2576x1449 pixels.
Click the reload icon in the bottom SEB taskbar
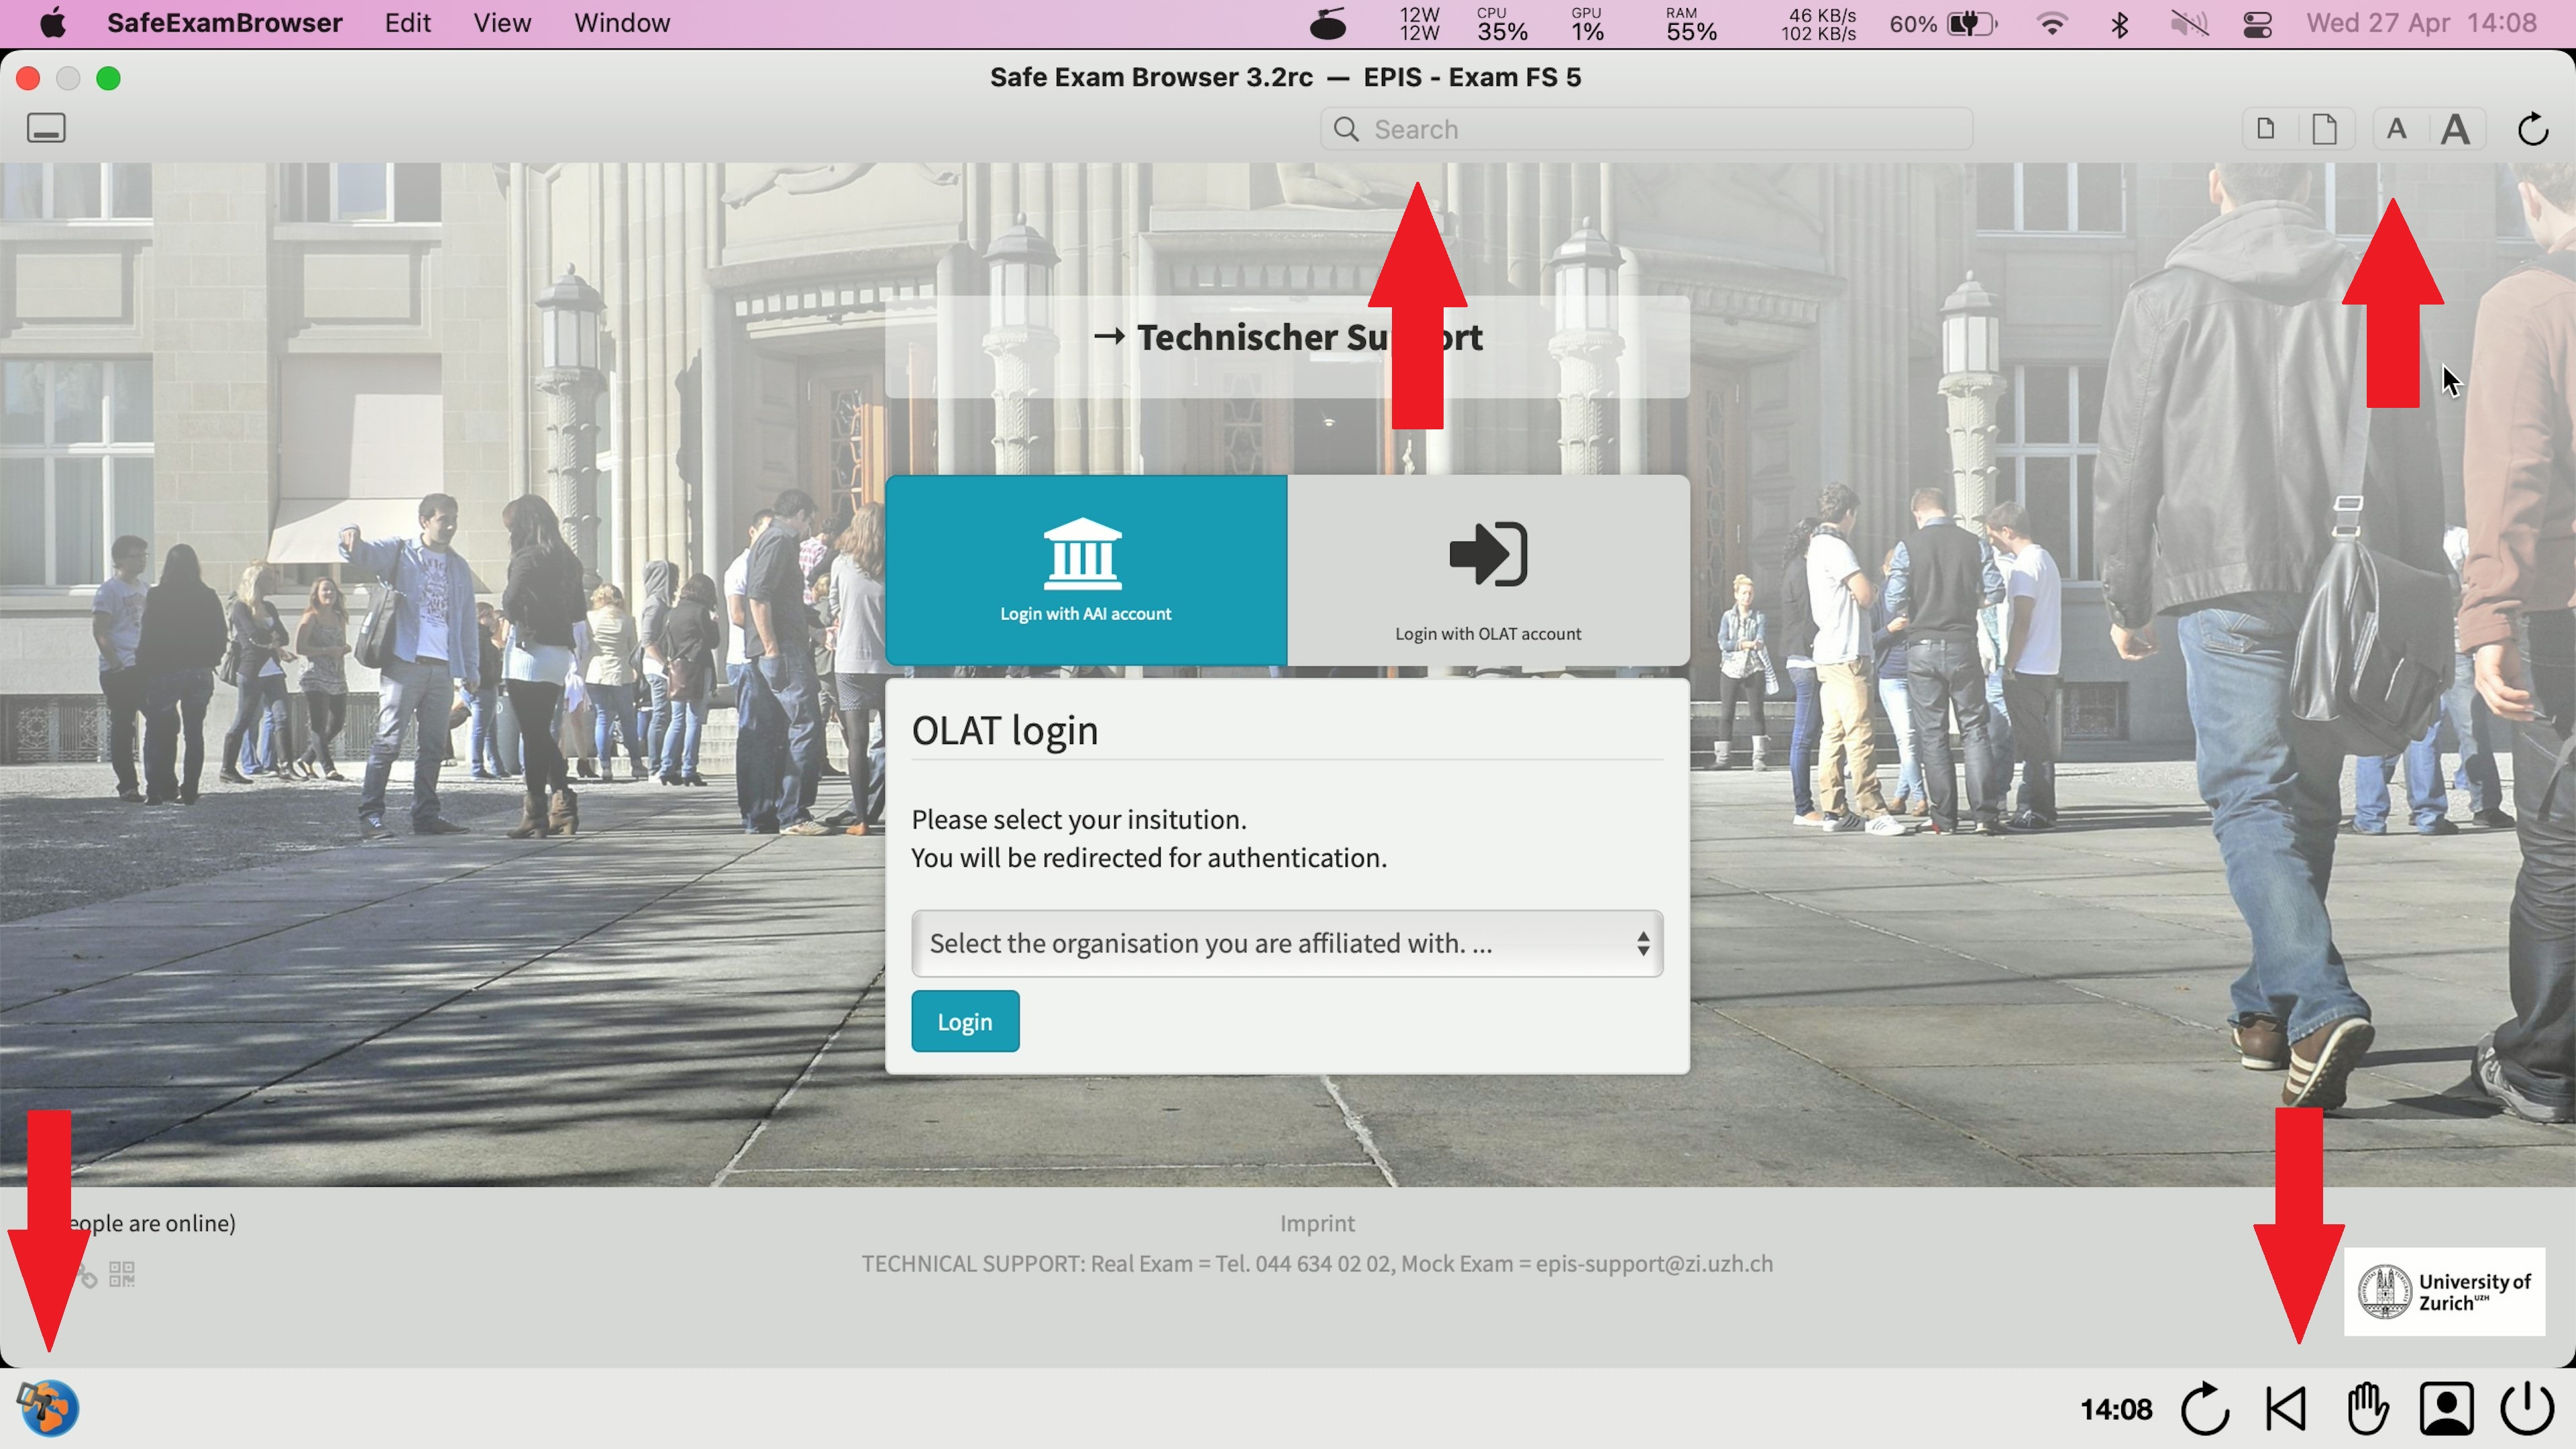[x=2205, y=1409]
